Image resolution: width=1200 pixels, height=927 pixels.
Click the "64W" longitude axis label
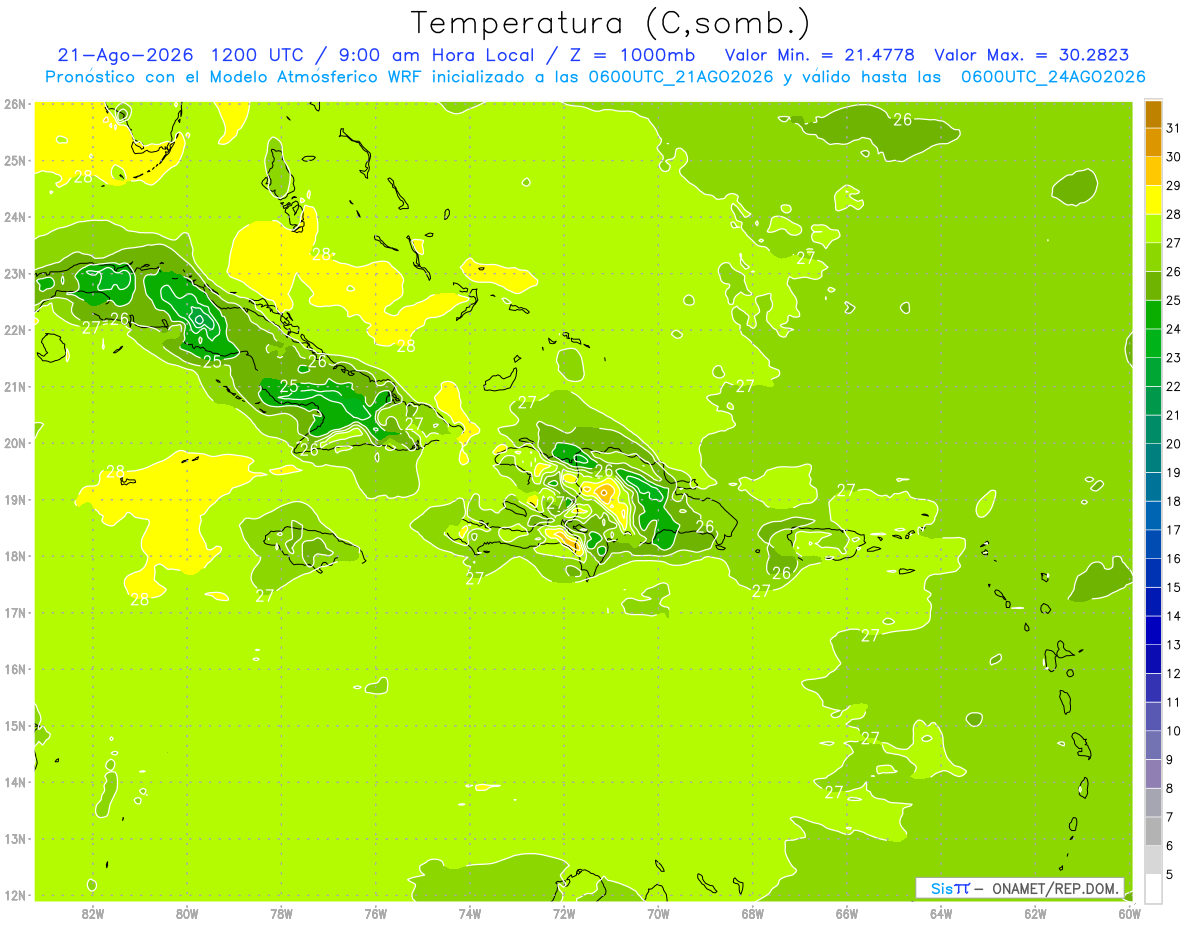[941, 913]
